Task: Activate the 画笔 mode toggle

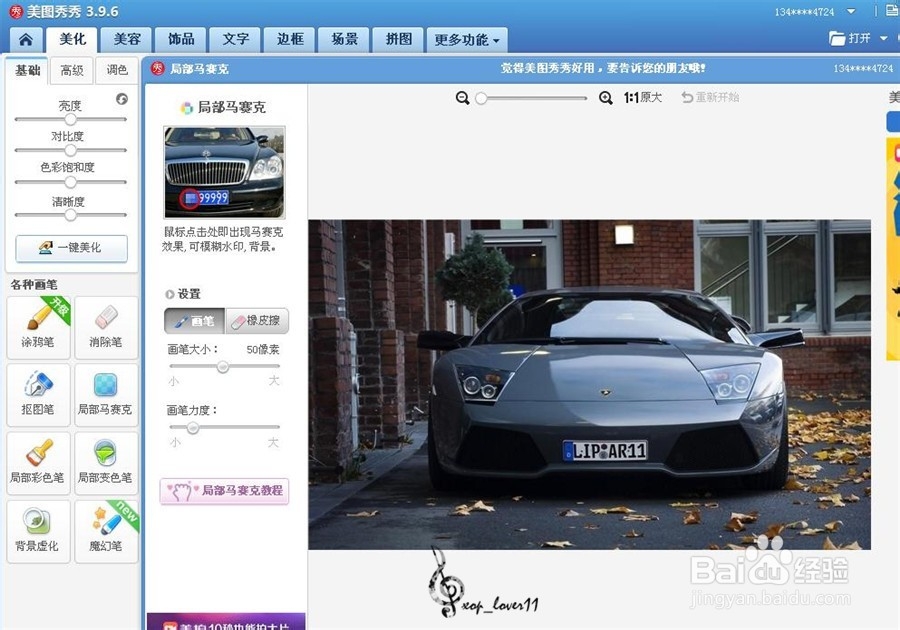Action: coord(195,321)
